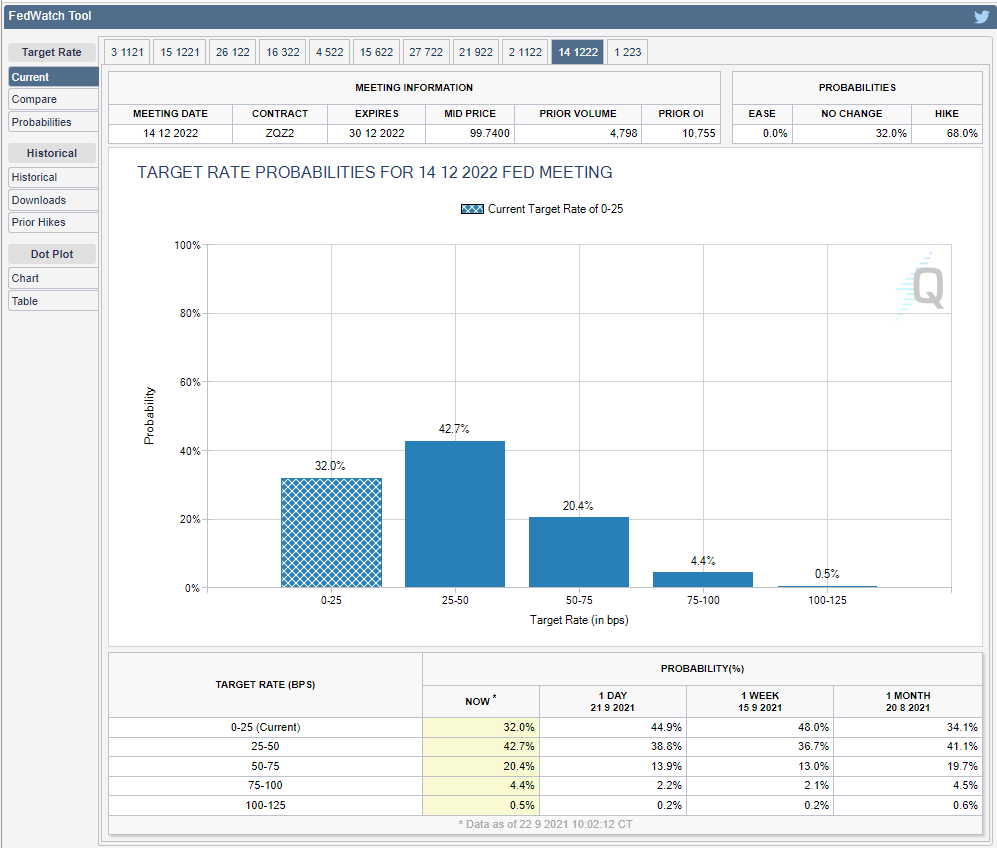Open the Downloads sidebar item
The height and width of the screenshot is (848, 997).
[x=53, y=200]
